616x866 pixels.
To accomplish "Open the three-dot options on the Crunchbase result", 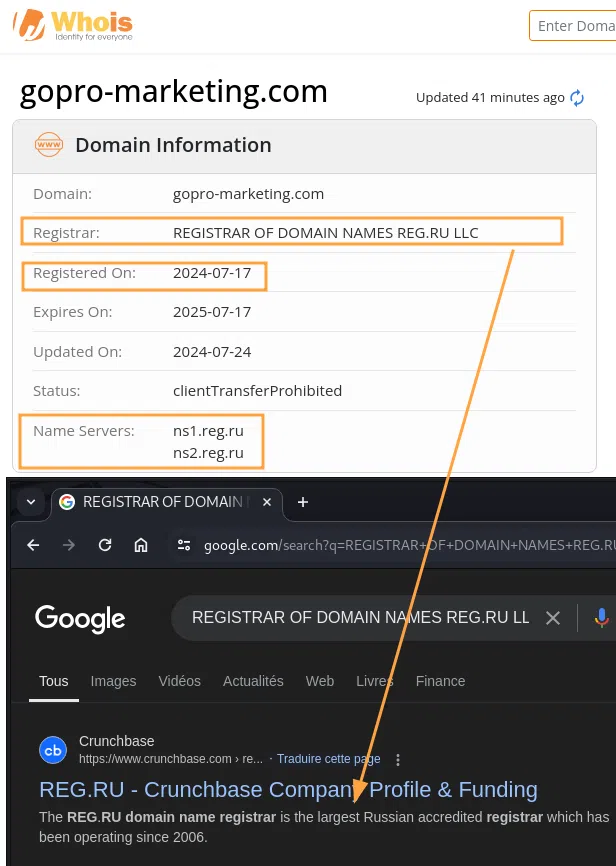I will coord(398,759).
